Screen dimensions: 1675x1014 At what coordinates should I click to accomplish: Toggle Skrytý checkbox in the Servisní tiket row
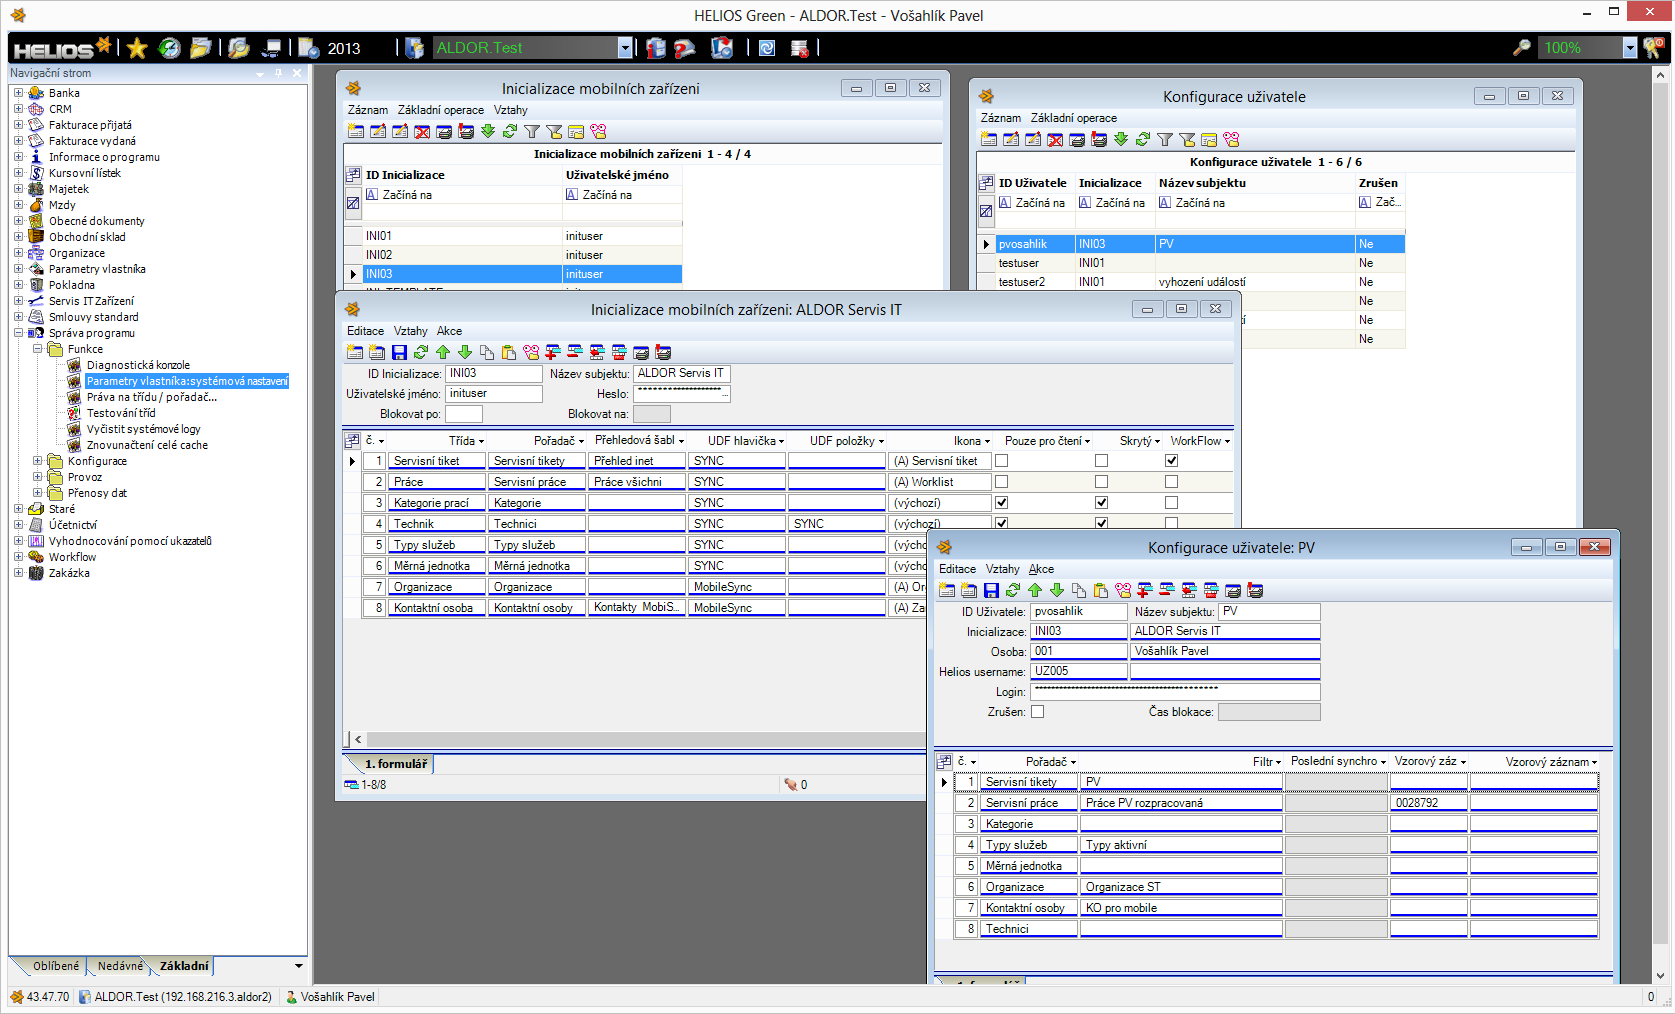[1101, 461]
